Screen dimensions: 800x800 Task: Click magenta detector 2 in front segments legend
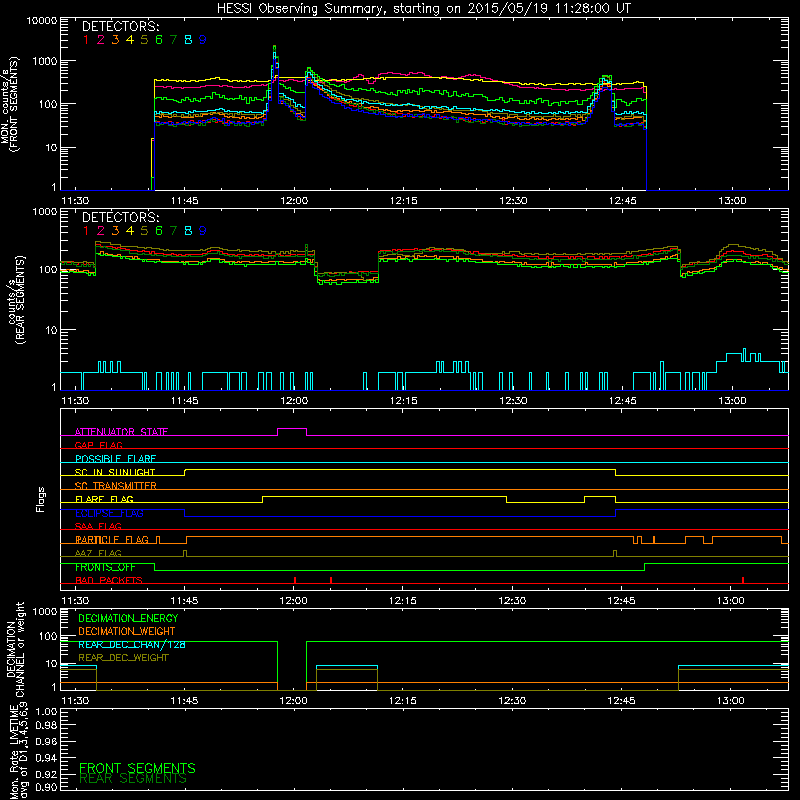[101, 40]
